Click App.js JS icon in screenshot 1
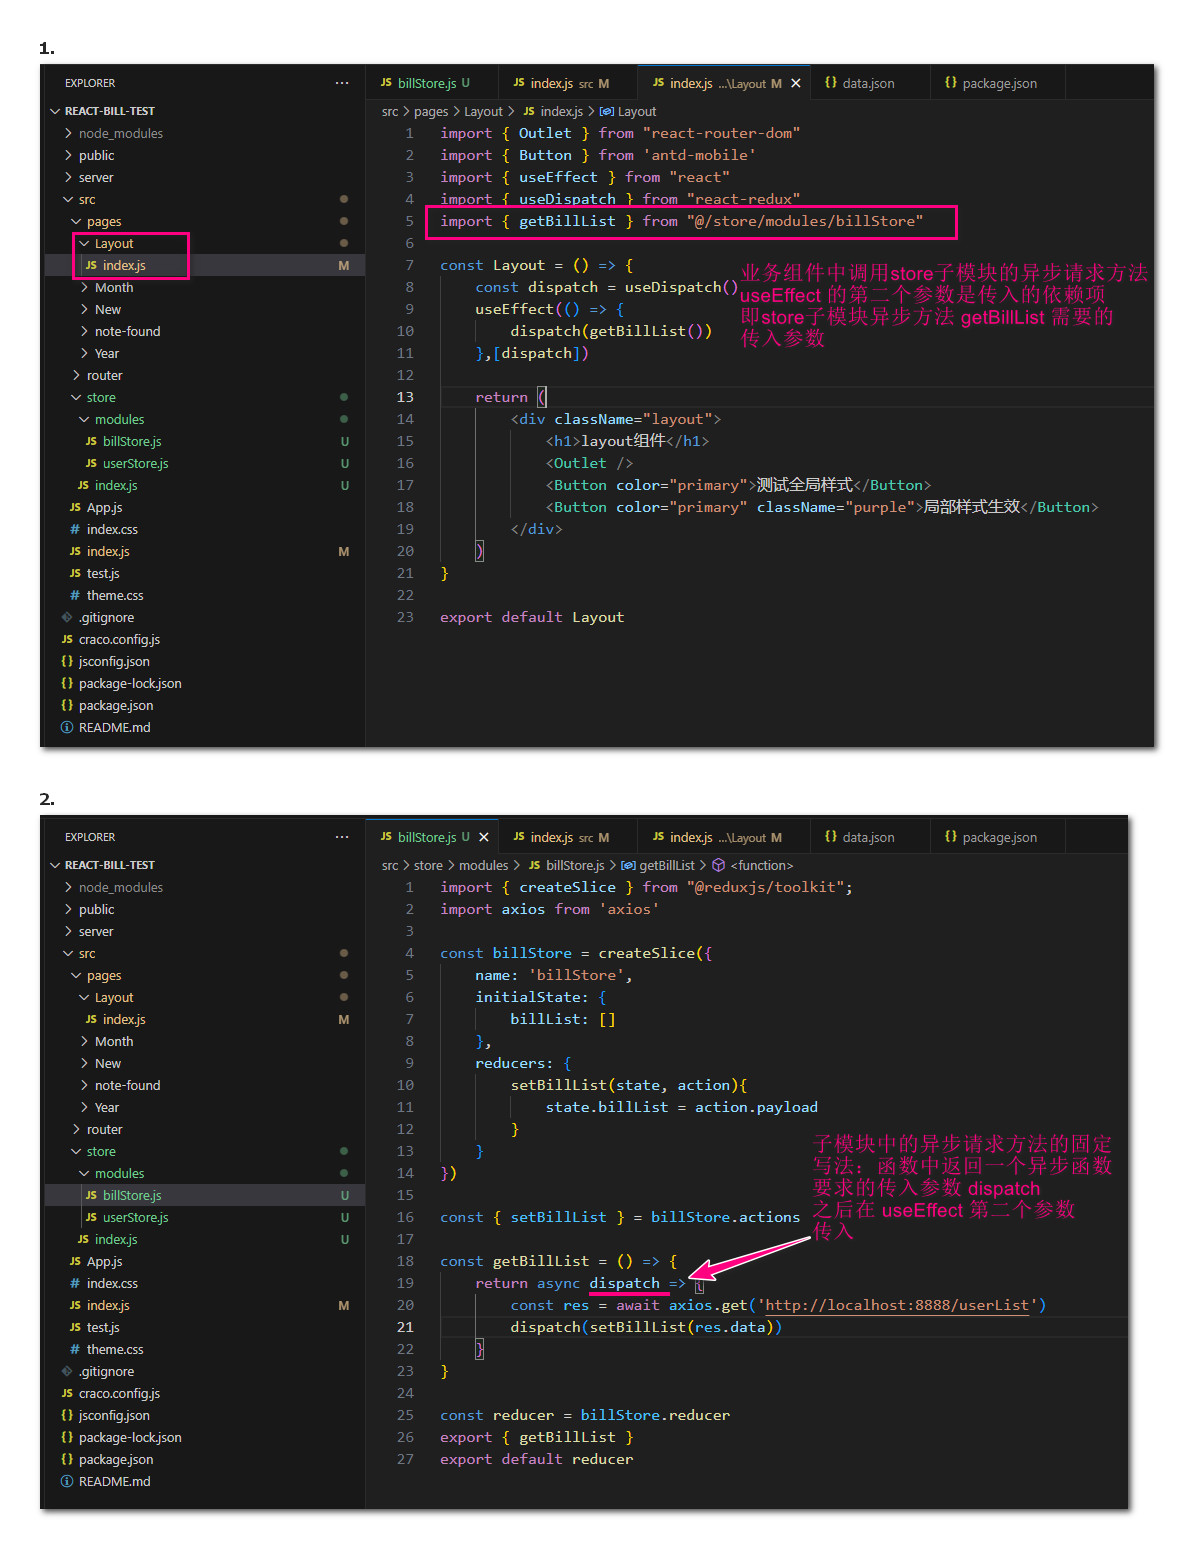Image resolution: width=1195 pixels, height=1550 pixels. pos(75,507)
